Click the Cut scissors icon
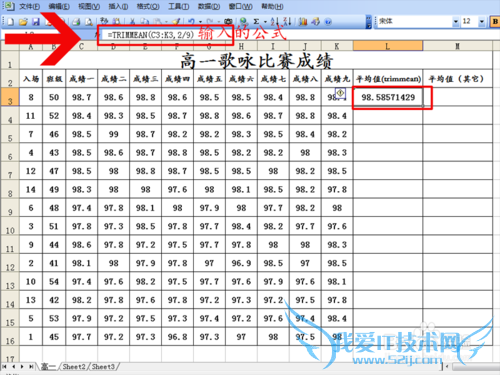Viewport: 500px width, 375px height. 132,22
